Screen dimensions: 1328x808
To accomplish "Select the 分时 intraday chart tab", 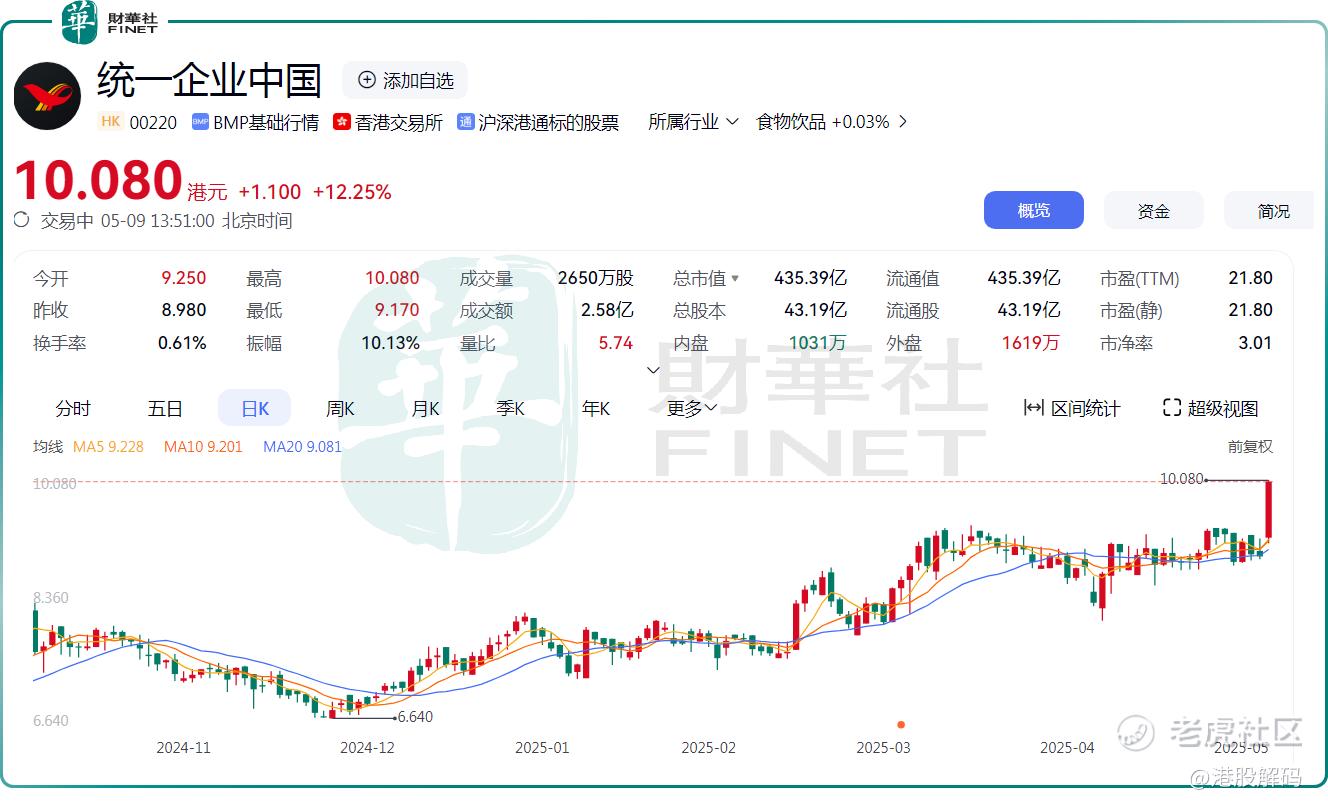I will pyautogui.click(x=73, y=408).
